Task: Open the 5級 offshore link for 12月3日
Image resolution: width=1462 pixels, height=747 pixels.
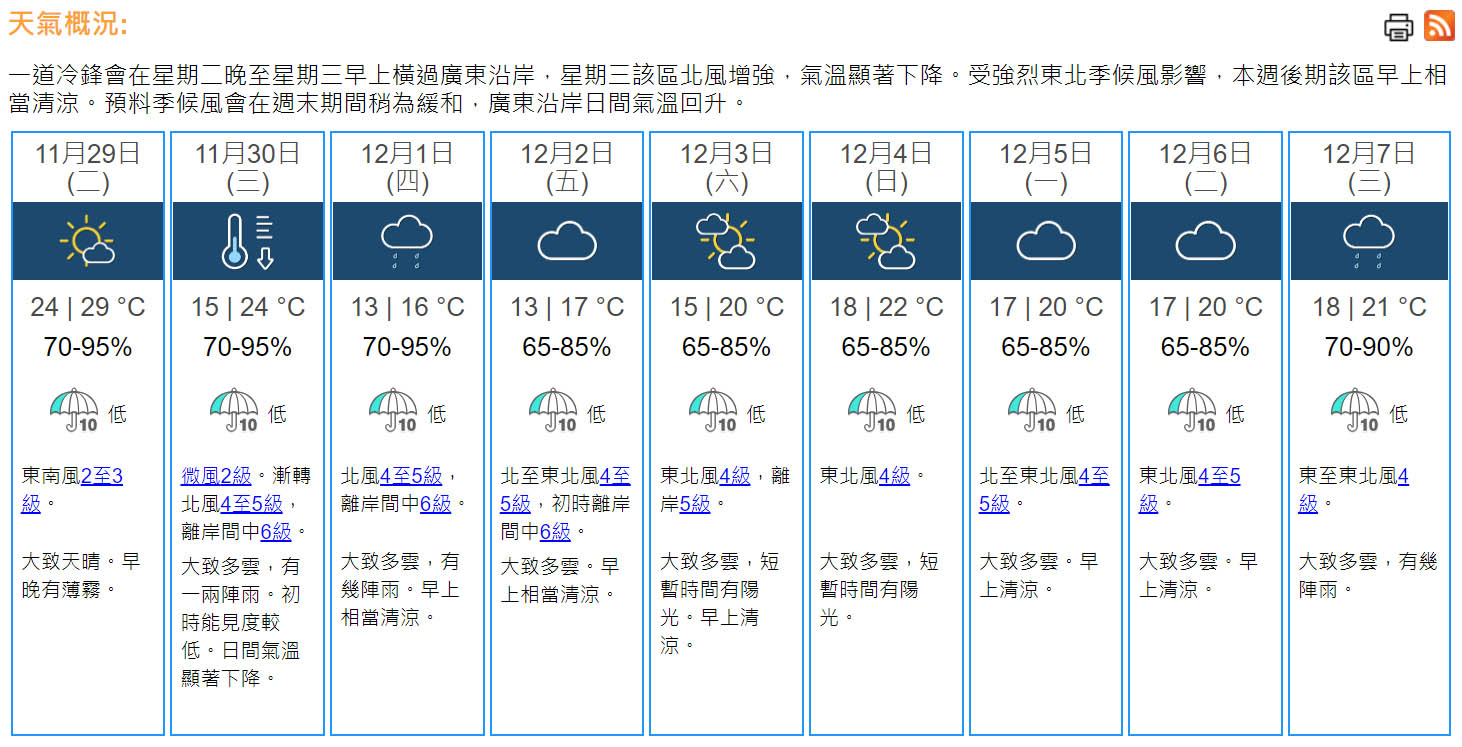Action: pyautogui.click(x=694, y=504)
